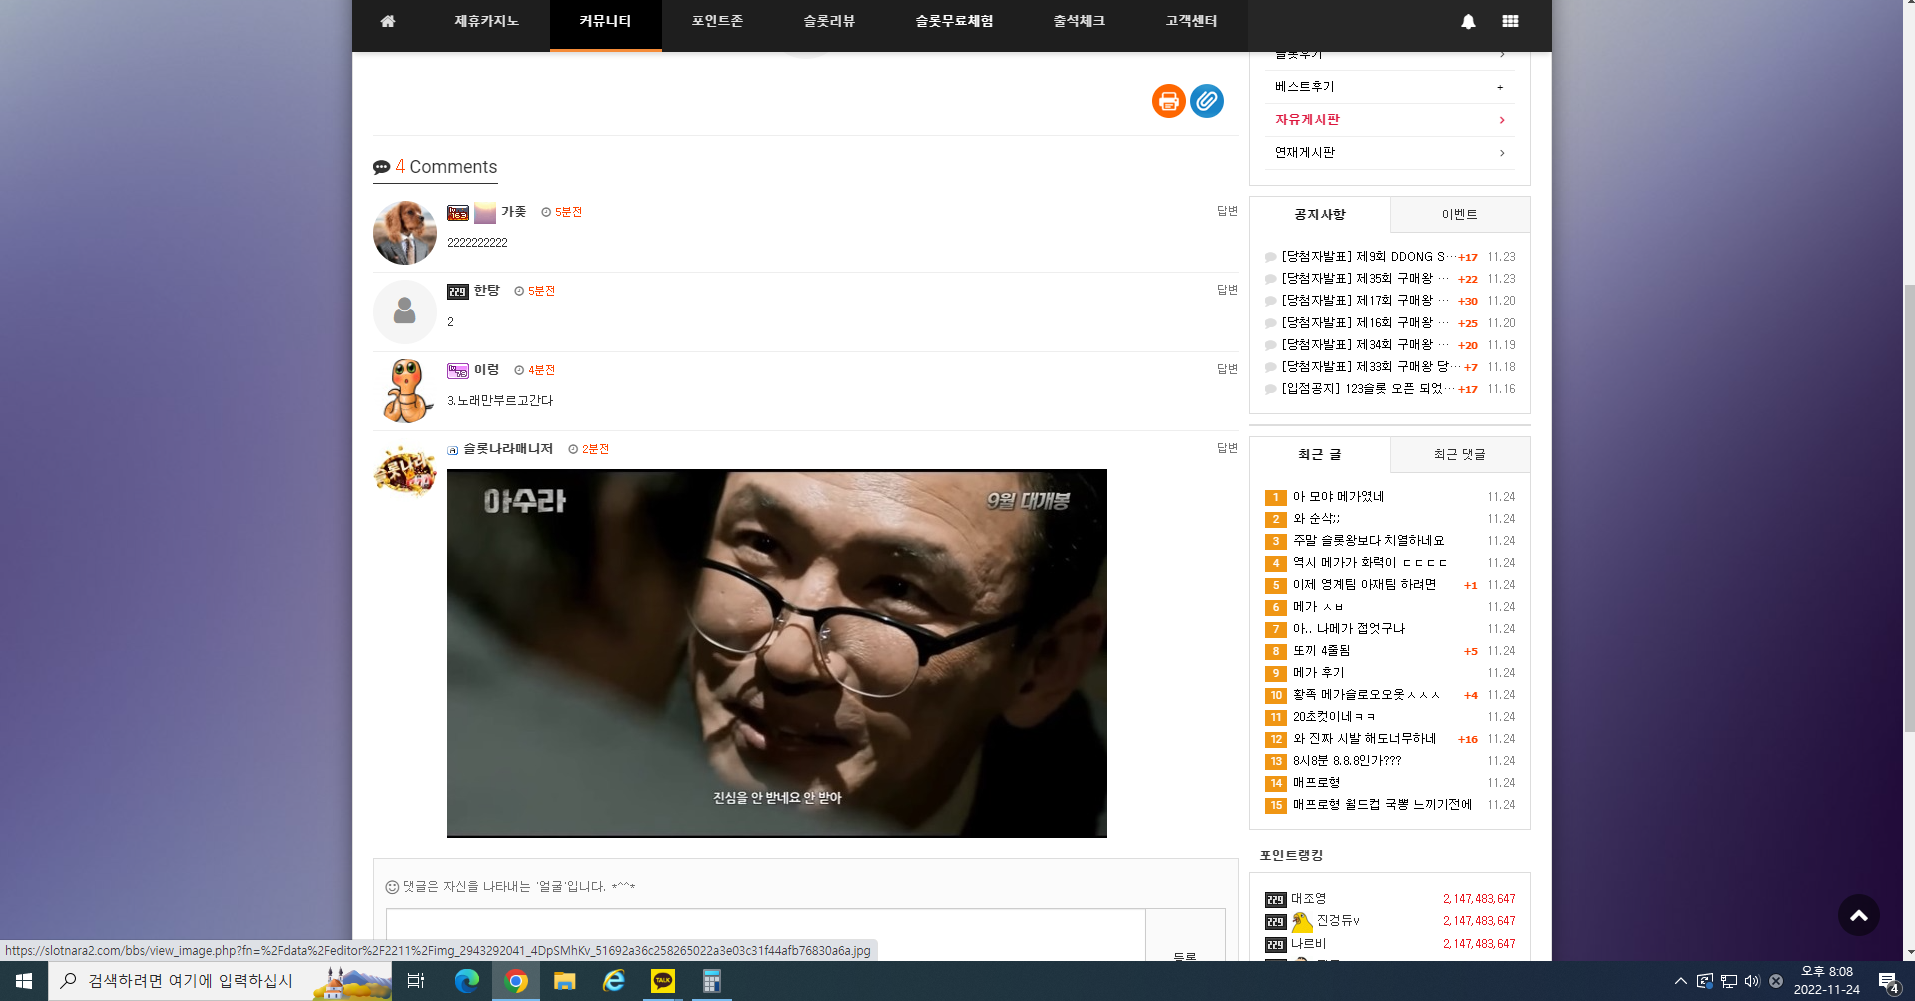
Task: Open KakaoTalk from the taskbar
Action: (662, 981)
